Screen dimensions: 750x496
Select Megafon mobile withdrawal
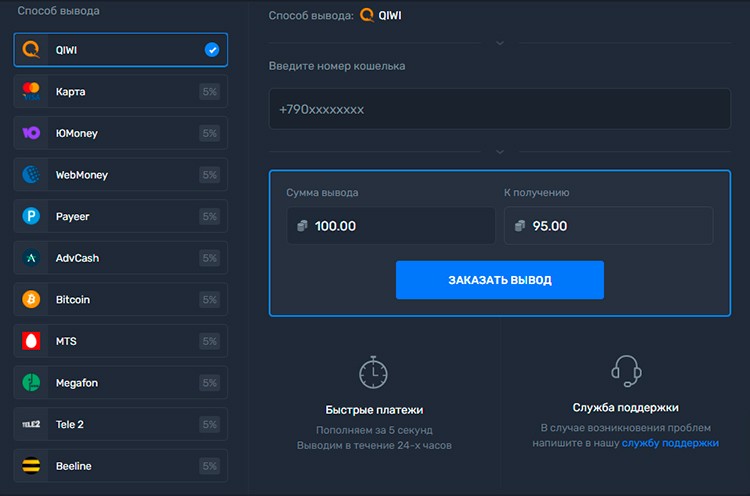[121, 383]
